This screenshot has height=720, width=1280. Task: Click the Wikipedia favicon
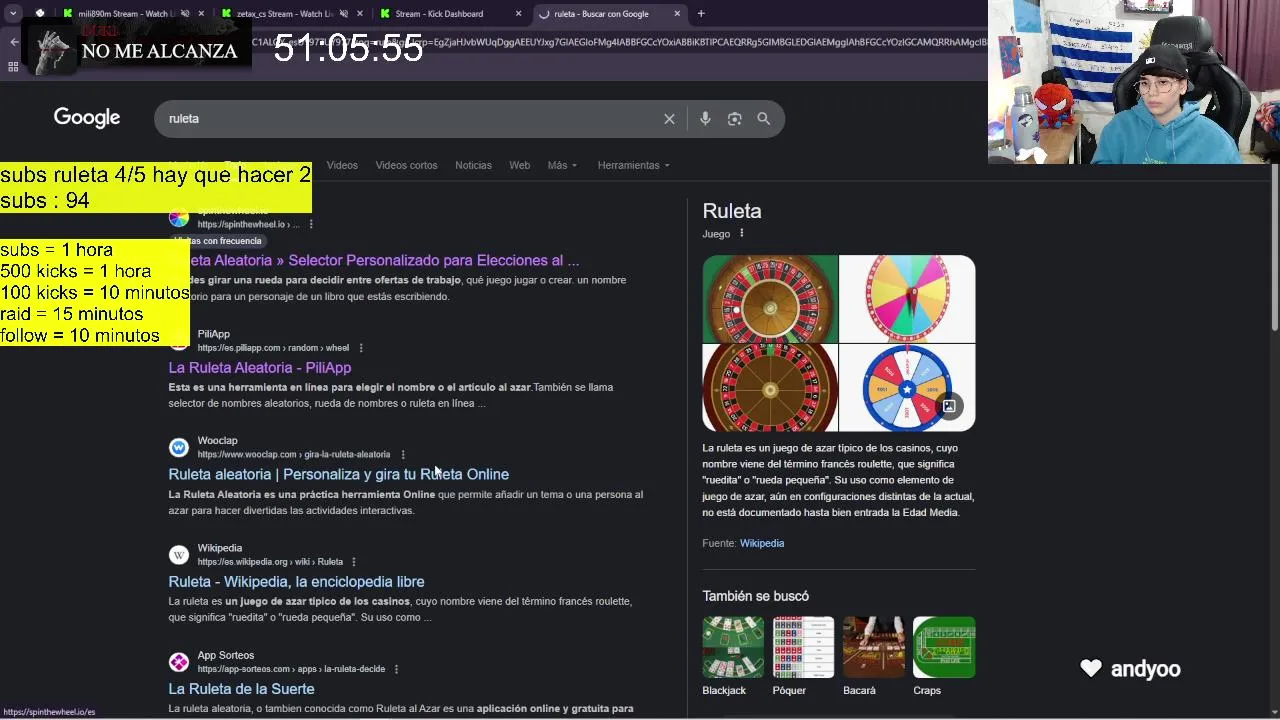179,554
